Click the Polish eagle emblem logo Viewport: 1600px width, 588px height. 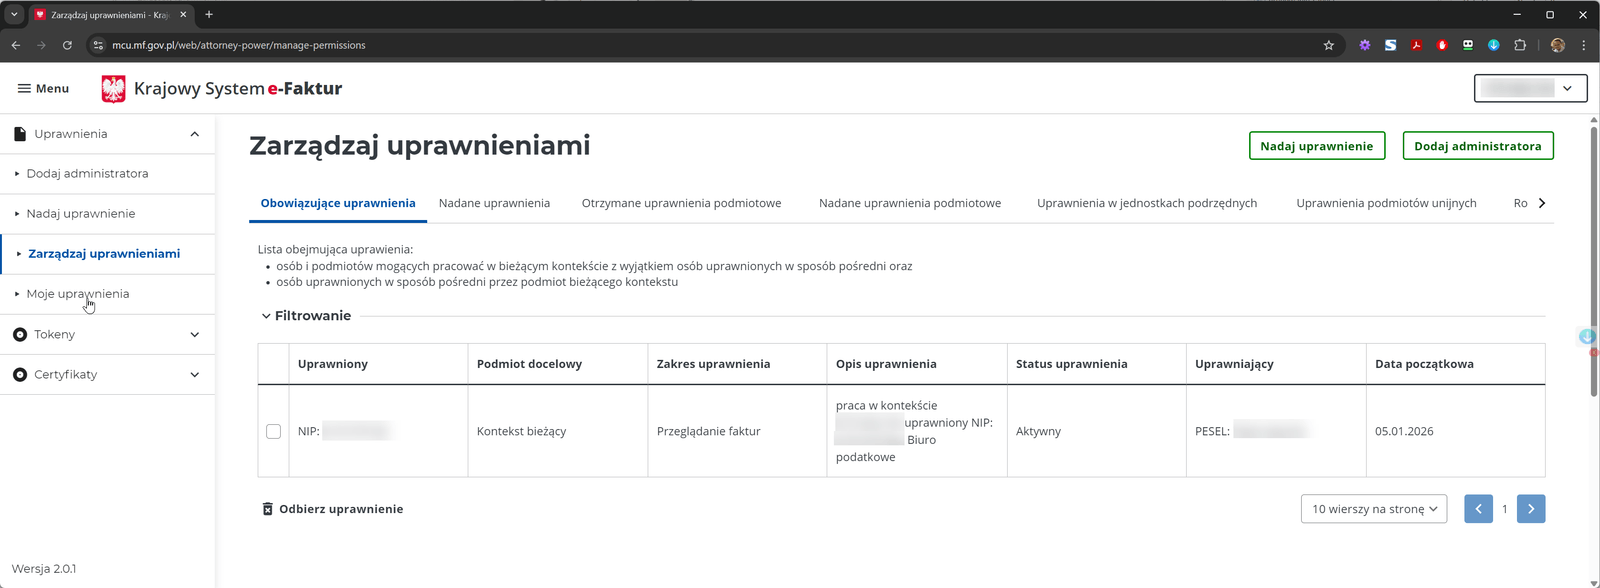114,89
